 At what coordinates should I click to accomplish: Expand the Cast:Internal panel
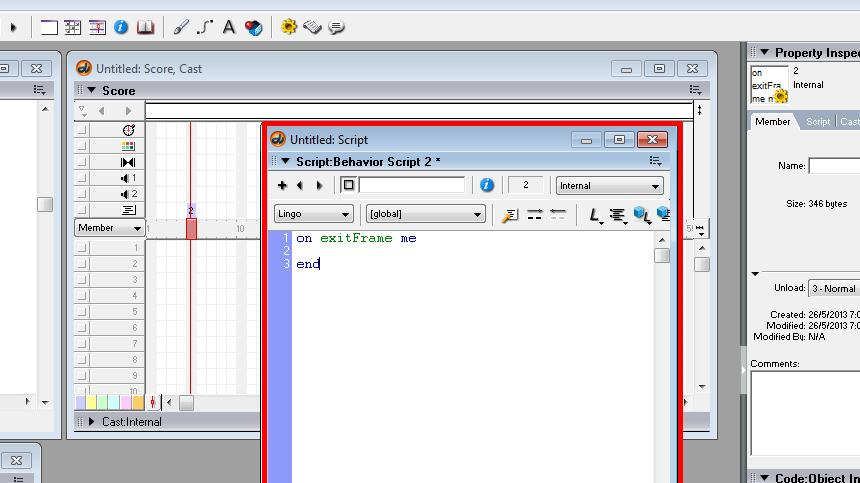[x=92, y=422]
